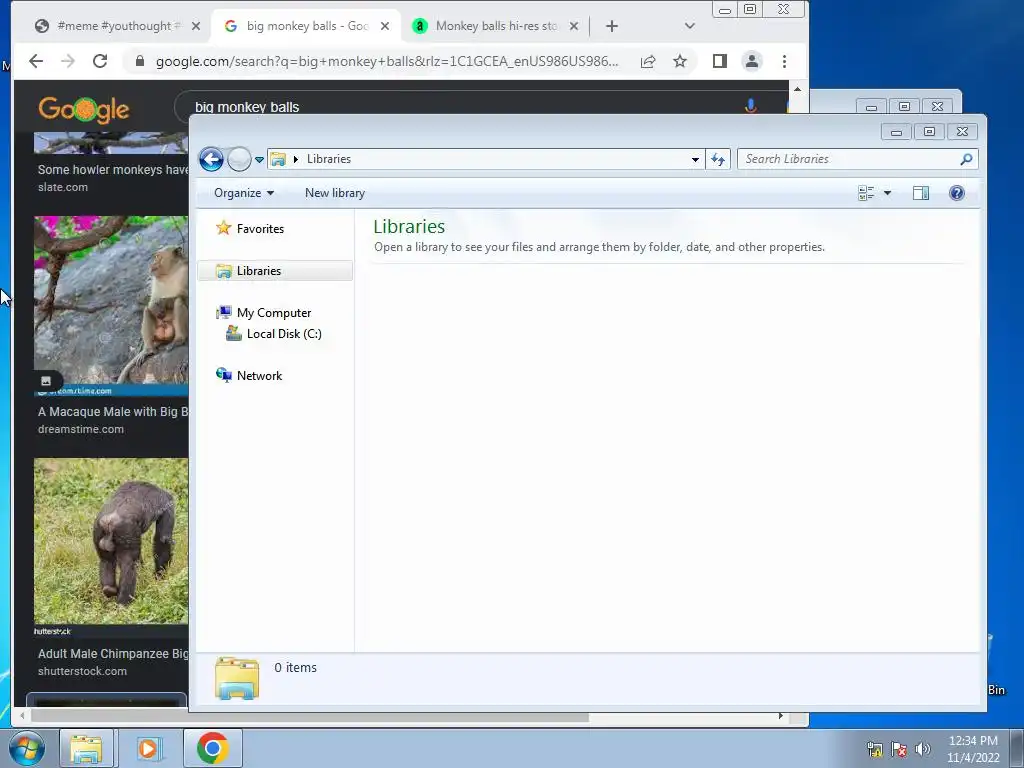Open the shutterstock.com source link

82,671
